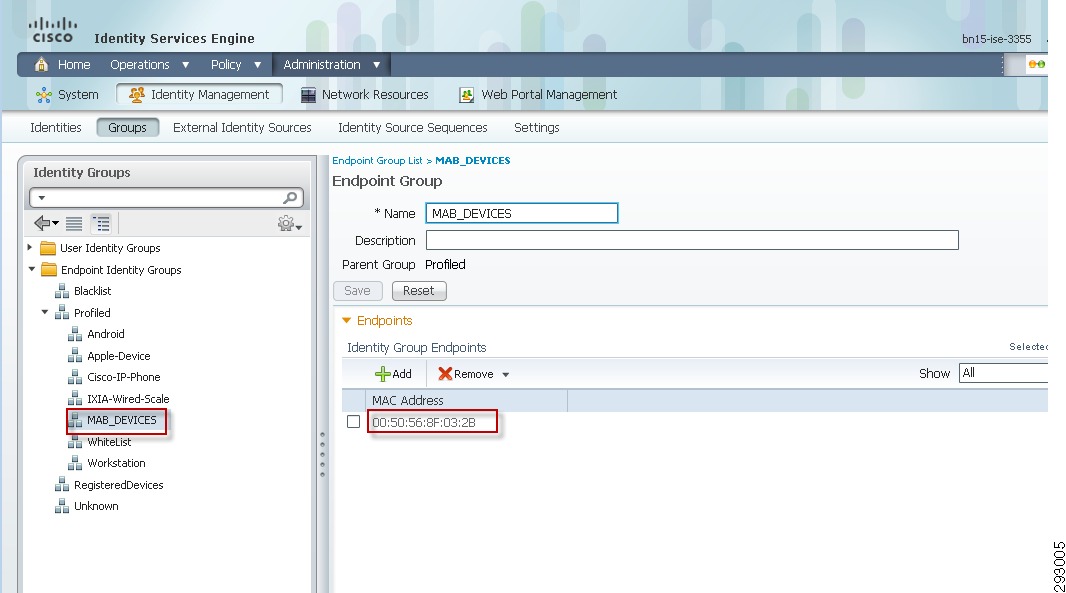The image size is (1066, 593).
Task: Click the Cisco-IP-Phone group icon
Action: click(x=75, y=377)
